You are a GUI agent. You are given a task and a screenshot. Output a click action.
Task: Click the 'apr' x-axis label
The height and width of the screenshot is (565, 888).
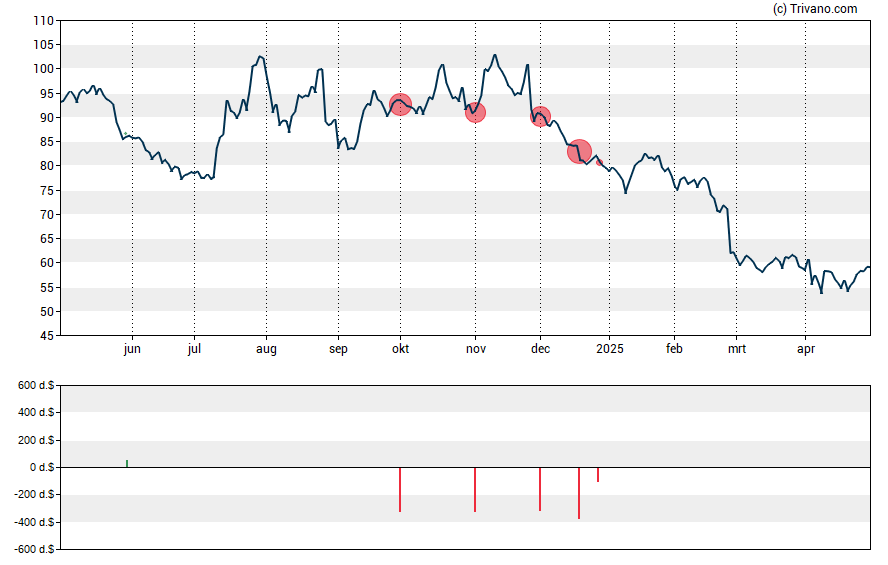point(806,349)
